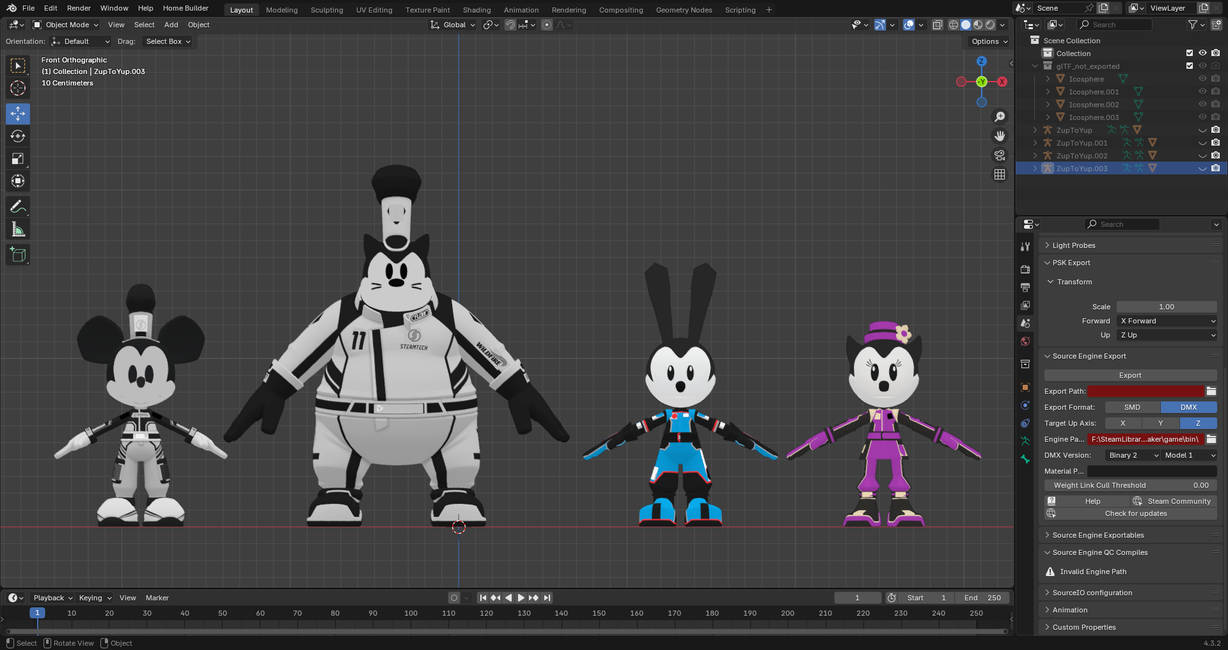Switch perspective/orthographic with the grid gizmo
1228x650 pixels.
coord(999,174)
